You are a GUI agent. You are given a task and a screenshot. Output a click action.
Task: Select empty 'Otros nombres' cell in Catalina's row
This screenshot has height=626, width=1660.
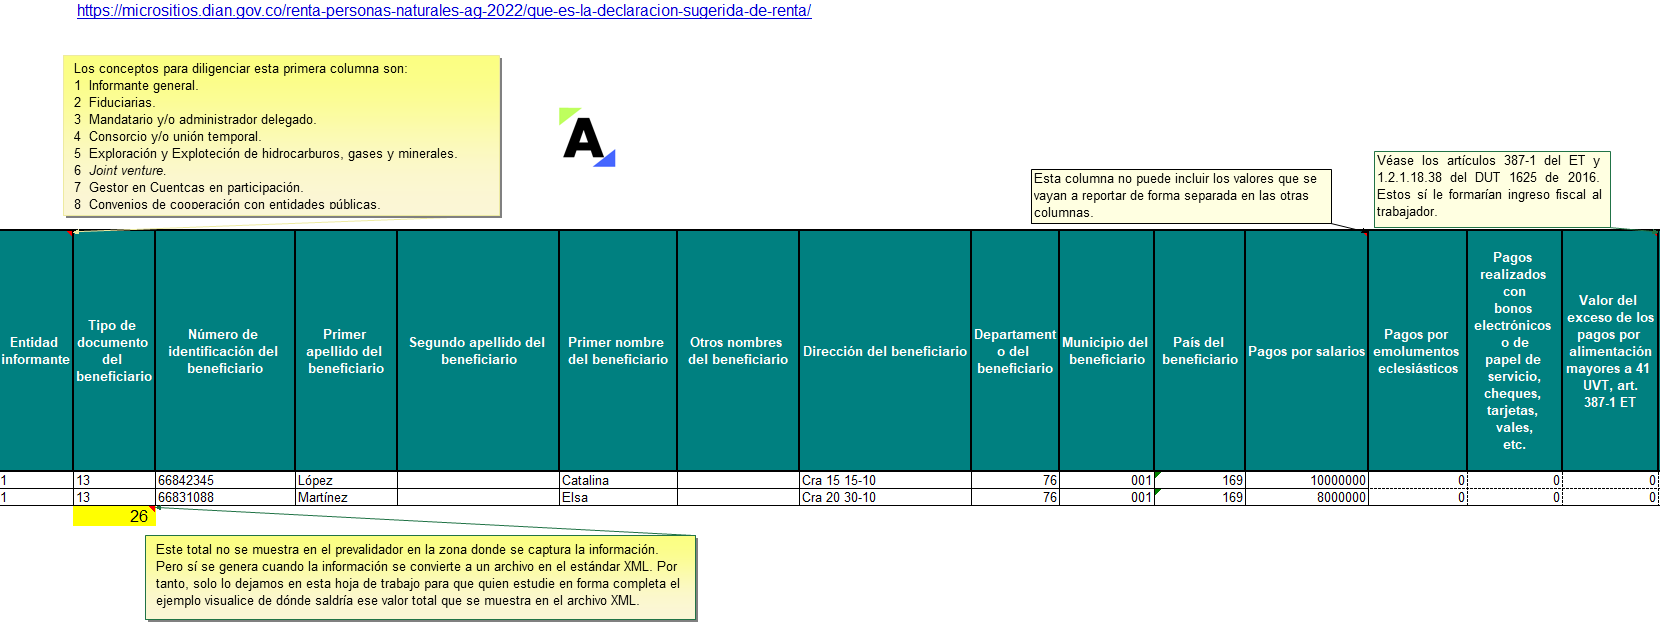(738, 480)
